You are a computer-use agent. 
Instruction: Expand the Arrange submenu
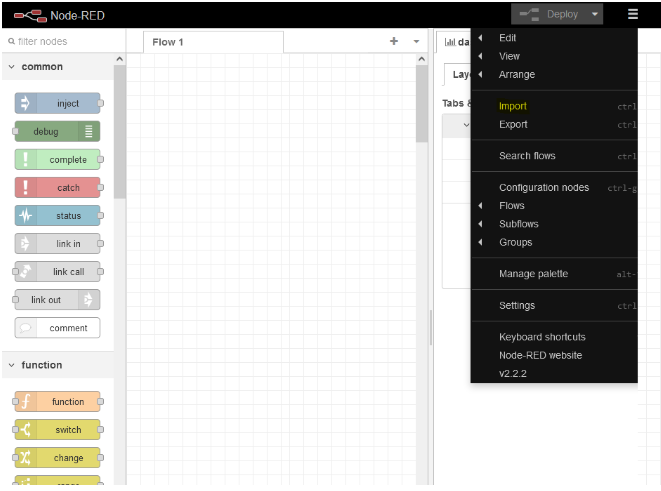tap(554, 75)
